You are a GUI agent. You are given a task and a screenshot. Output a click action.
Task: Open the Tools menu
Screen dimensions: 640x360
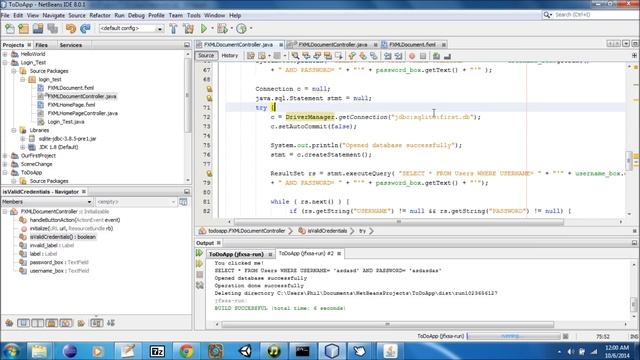coord(193,16)
